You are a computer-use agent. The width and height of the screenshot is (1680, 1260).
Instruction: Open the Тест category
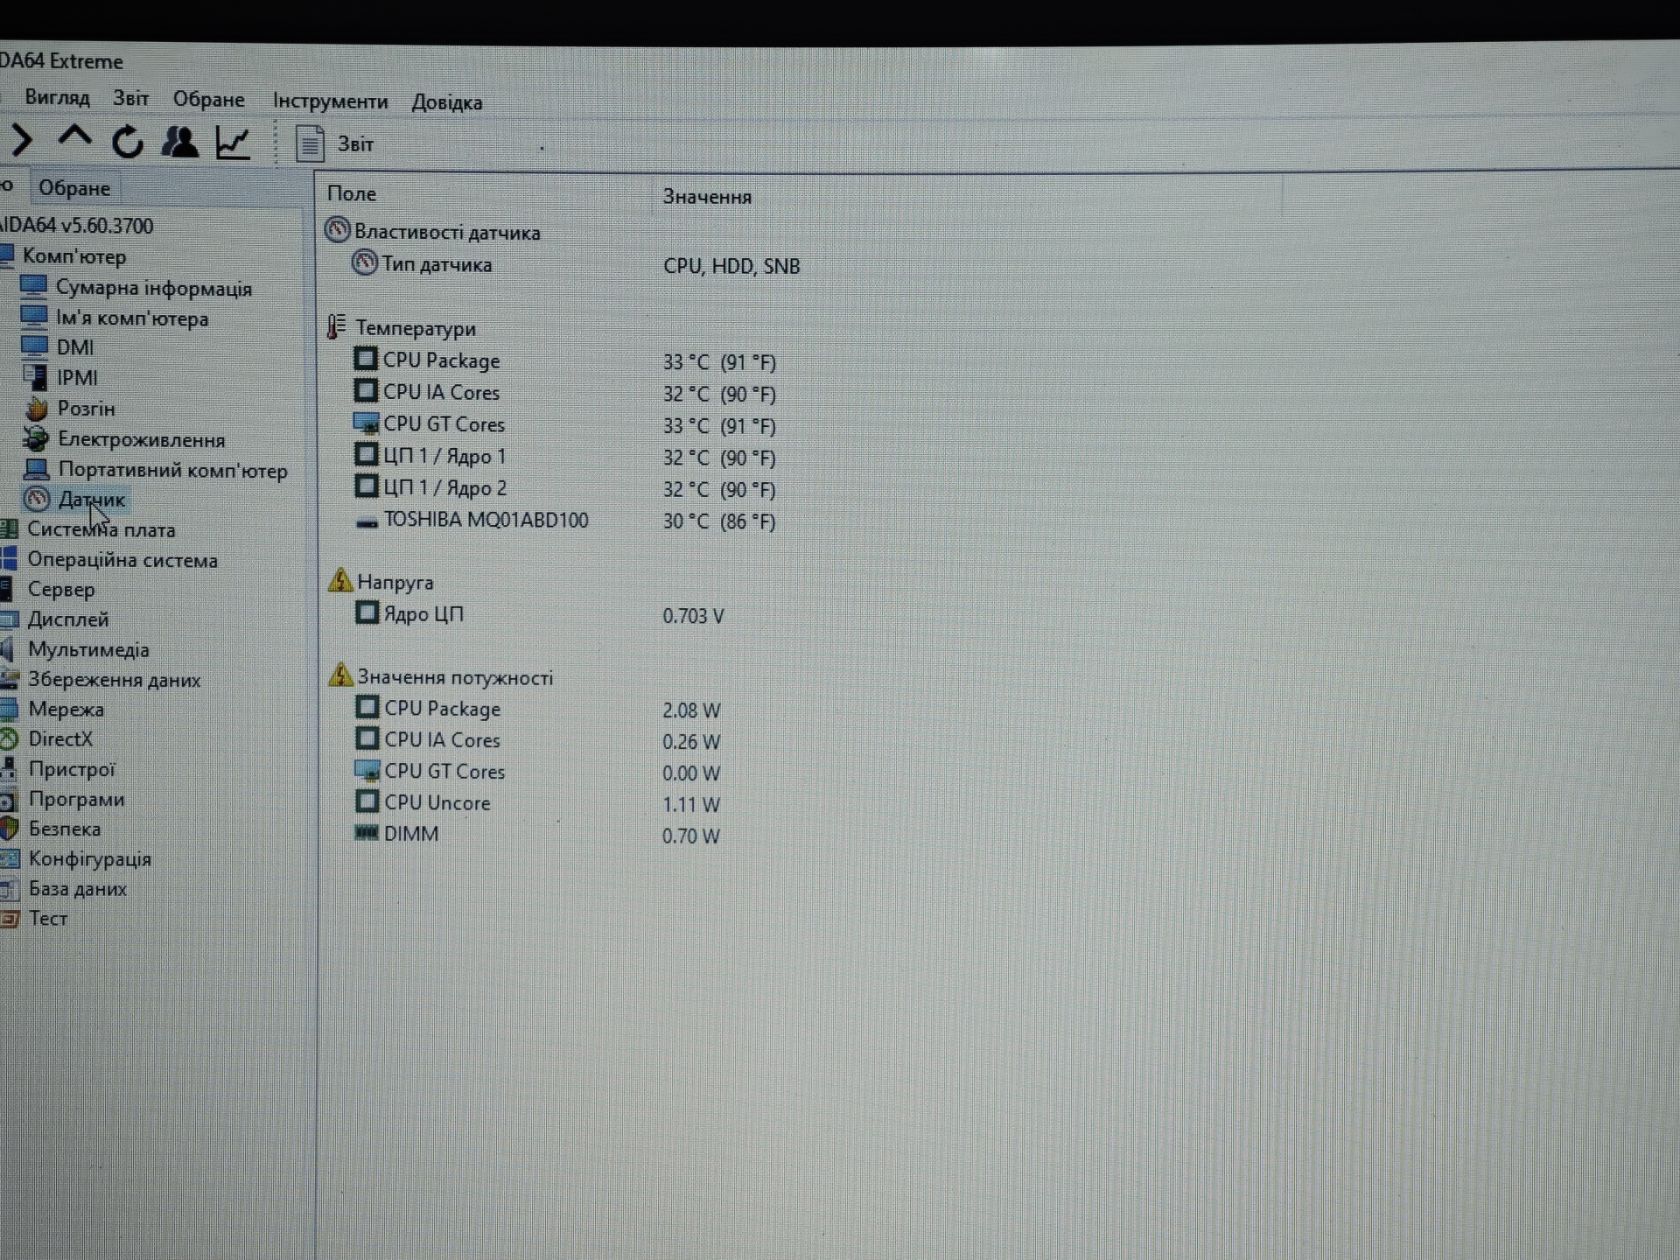point(35,918)
